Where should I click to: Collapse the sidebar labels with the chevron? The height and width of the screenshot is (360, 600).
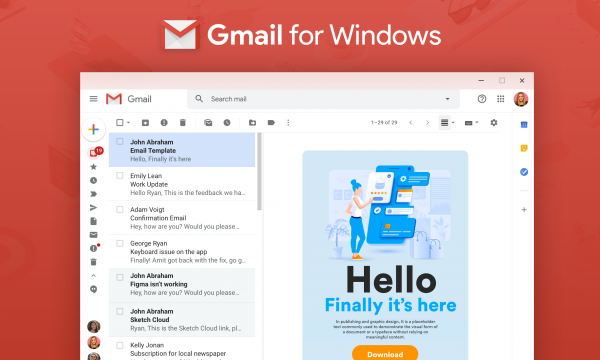click(93, 275)
